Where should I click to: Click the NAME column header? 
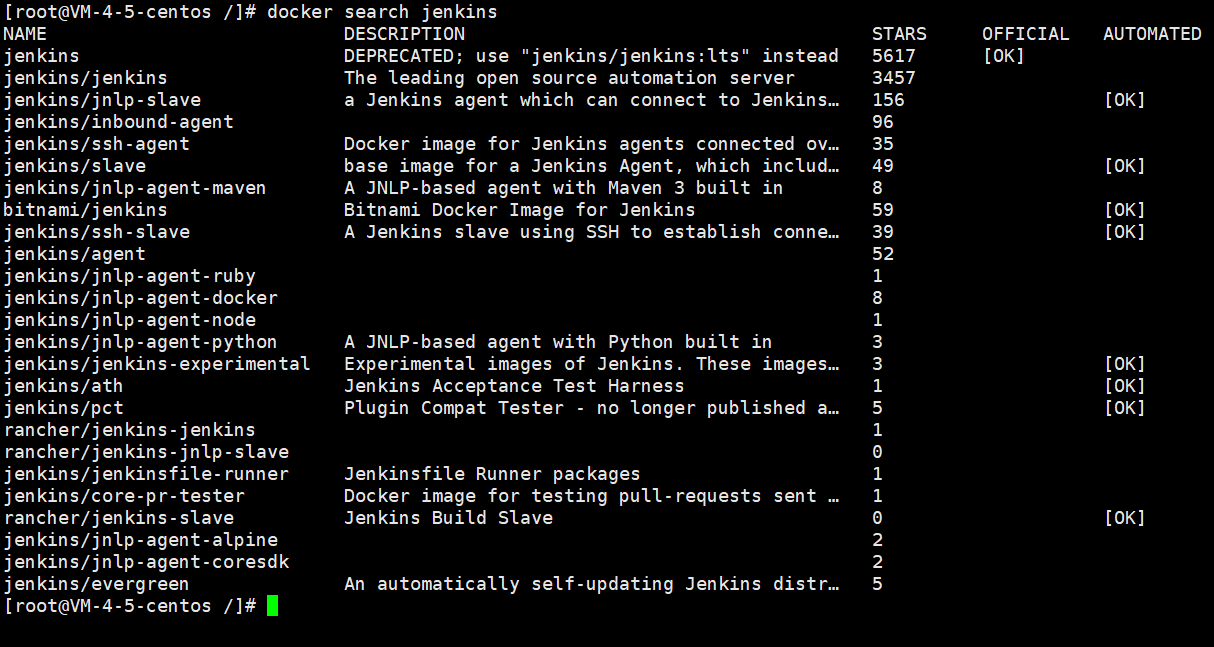[25, 34]
